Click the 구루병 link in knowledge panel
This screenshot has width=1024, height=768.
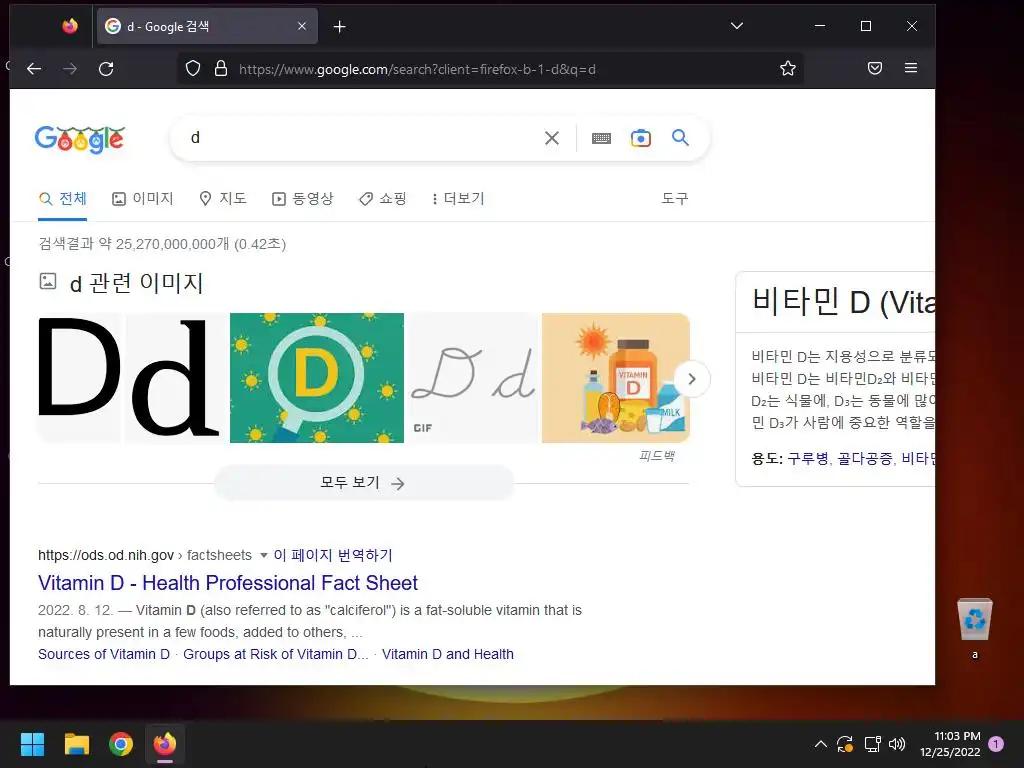click(808, 459)
